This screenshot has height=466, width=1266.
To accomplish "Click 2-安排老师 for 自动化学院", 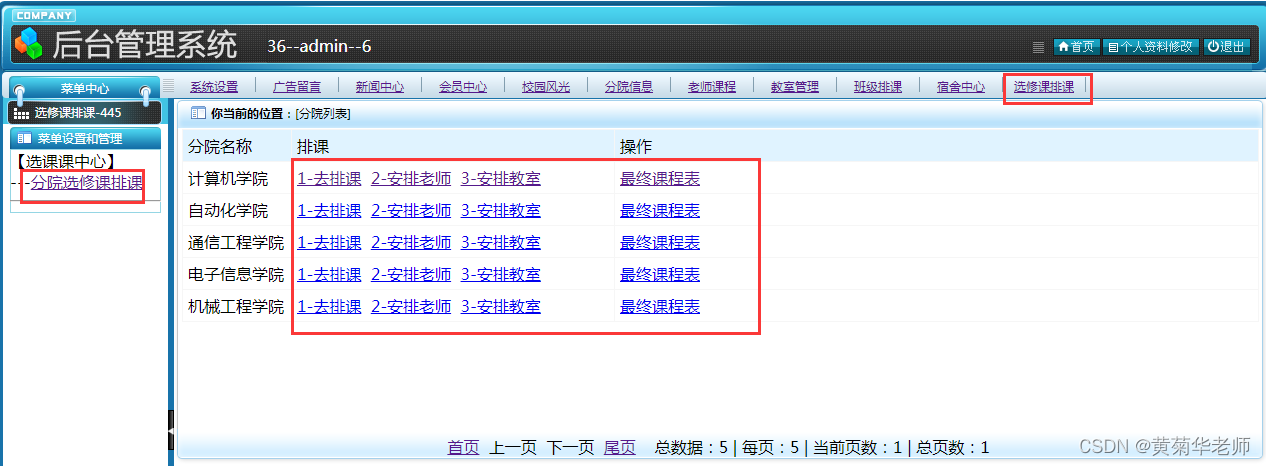I will (x=411, y=211).
